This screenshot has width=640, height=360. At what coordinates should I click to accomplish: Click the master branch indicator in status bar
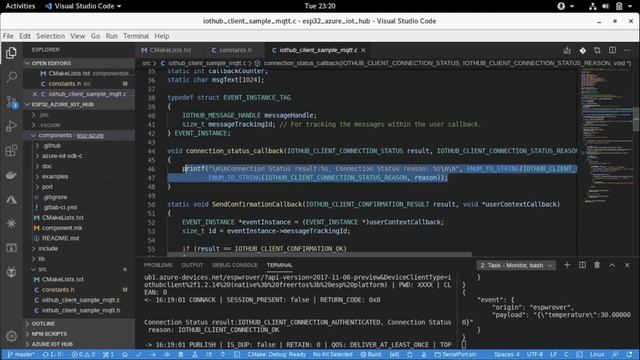pos(21,354)
